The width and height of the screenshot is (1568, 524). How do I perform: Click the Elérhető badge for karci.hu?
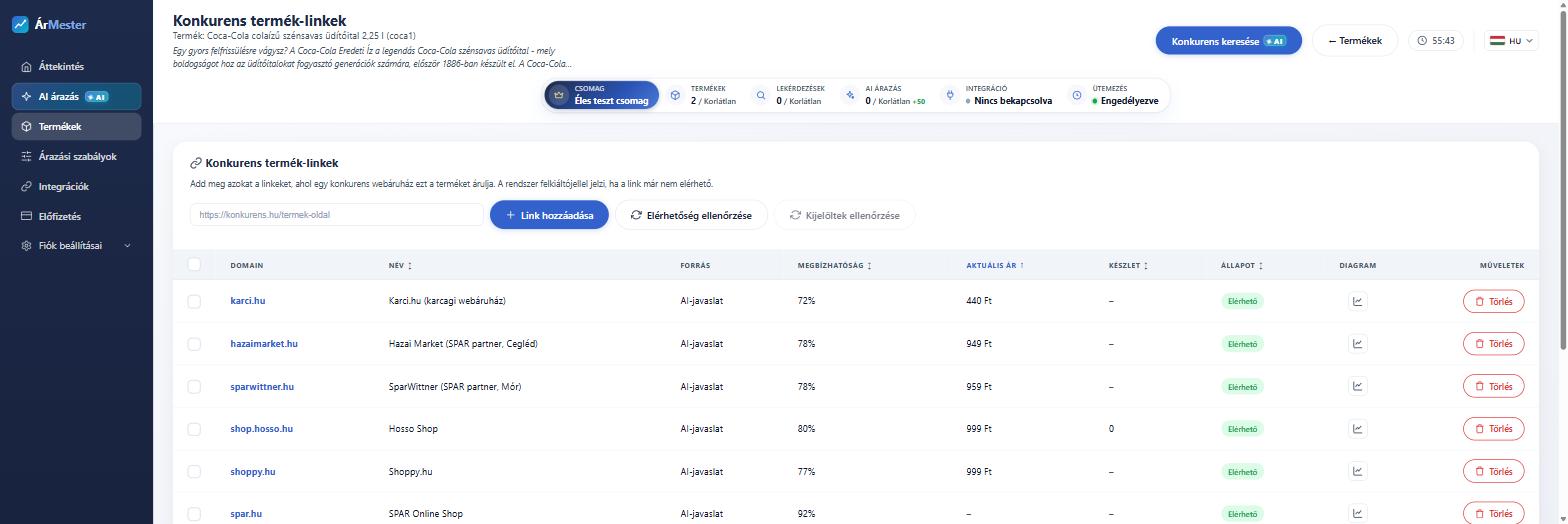tap(1242, 301)
